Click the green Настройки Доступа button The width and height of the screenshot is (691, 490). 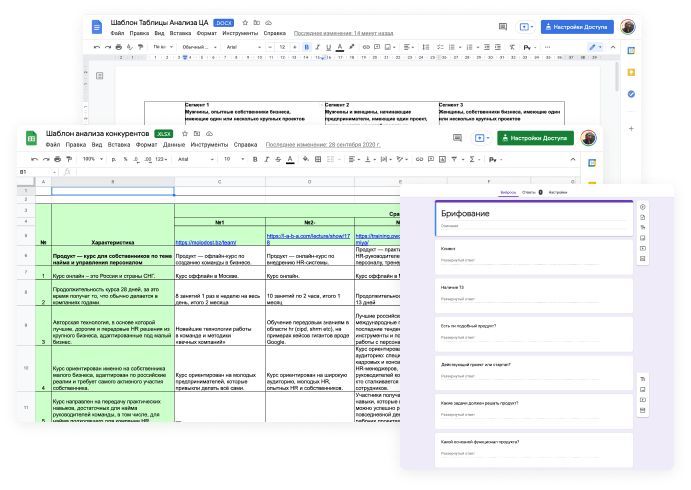pyautogui.click(x=535, y=138)
